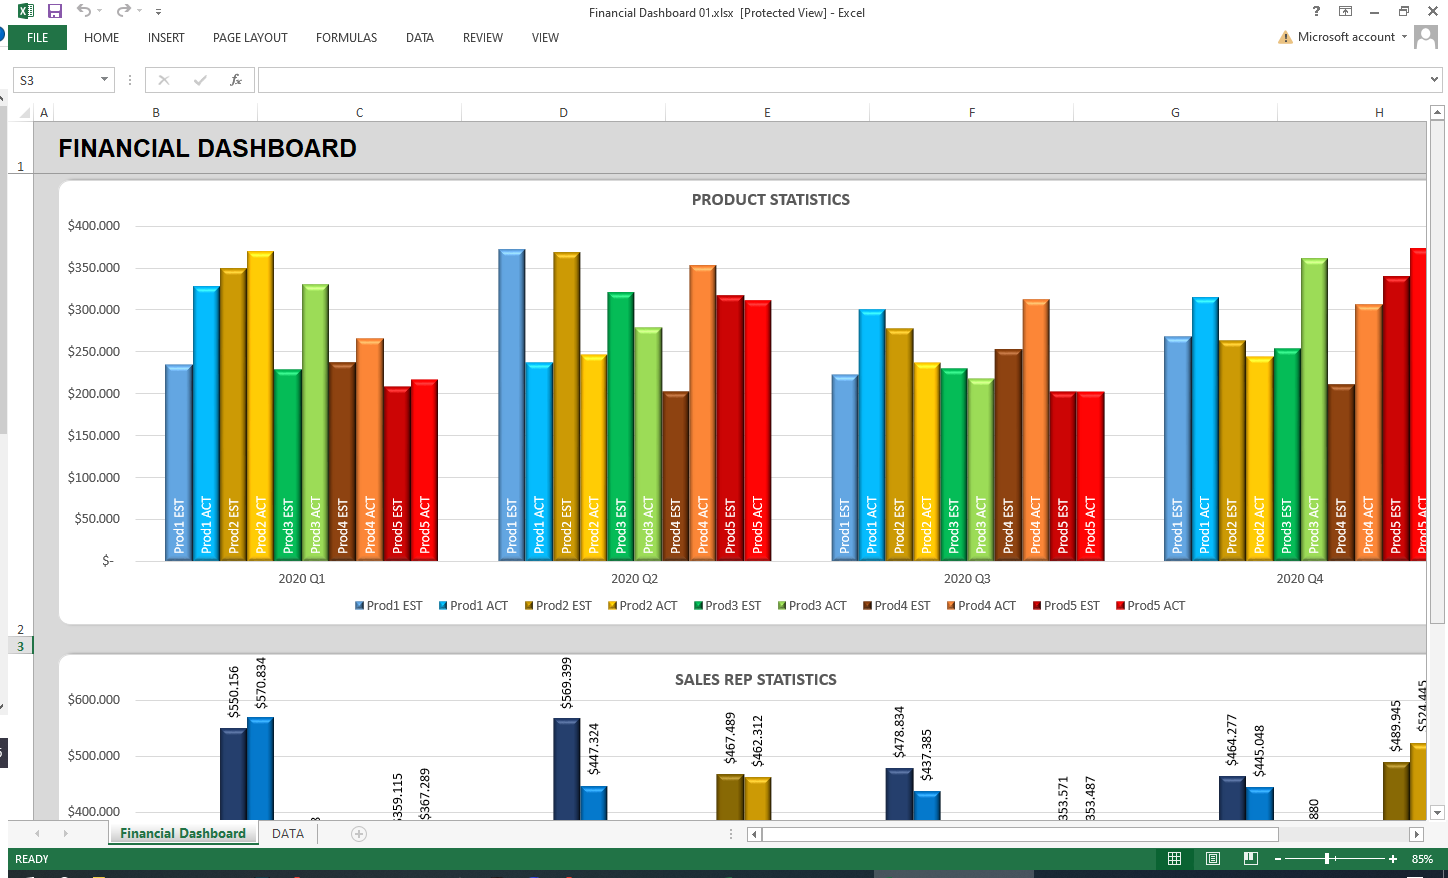Click the Microsoft account label
1448x878 pixels.
pyautogui.click(x=1346, y=37)
